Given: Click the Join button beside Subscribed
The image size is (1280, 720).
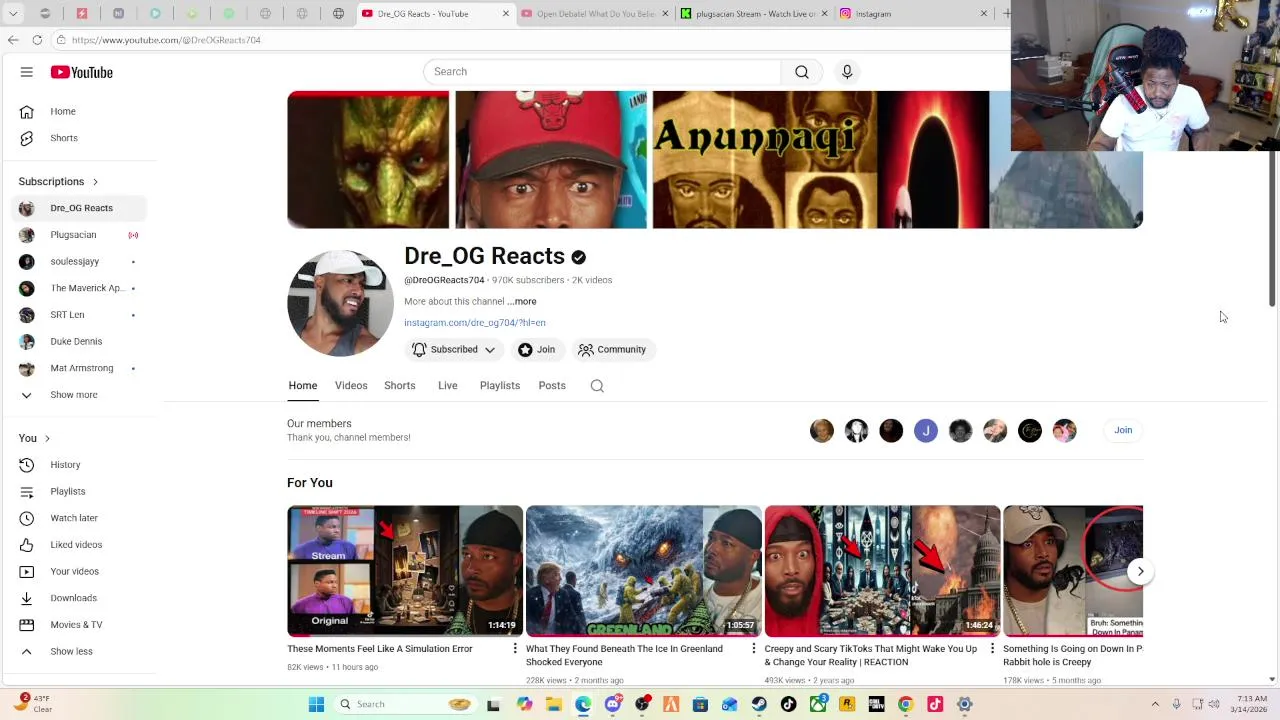Looking at the screenshot, I should (537, 350).
